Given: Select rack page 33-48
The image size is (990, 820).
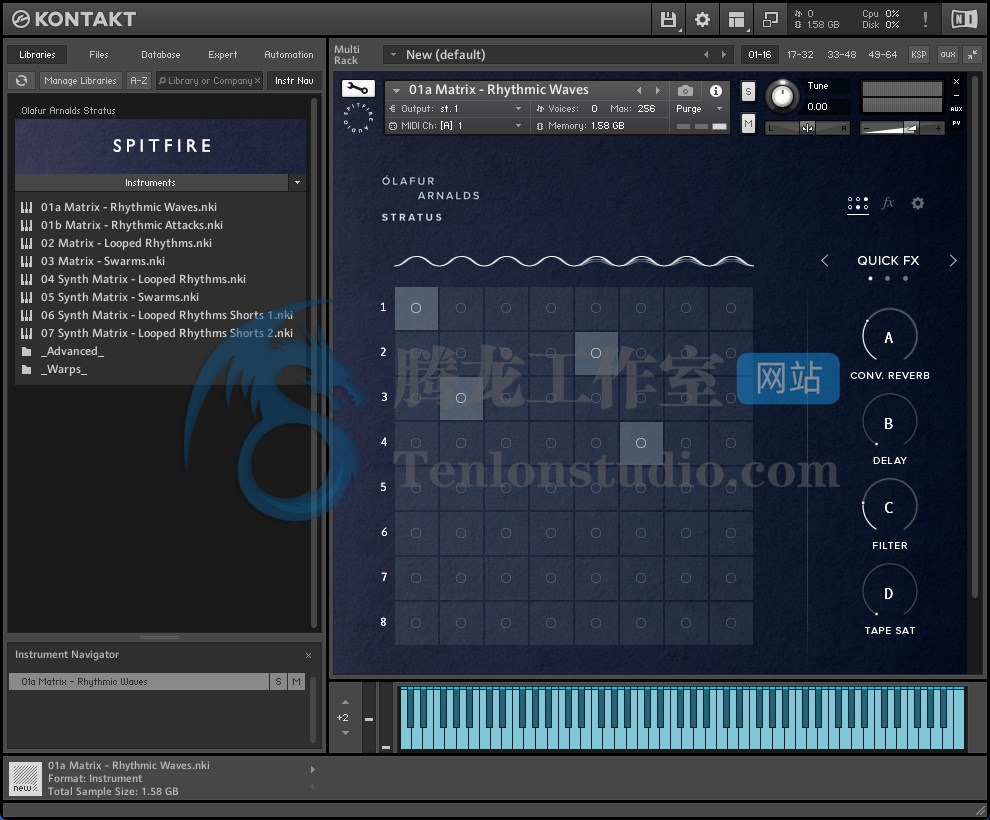Looking at the screenshot, I should point(841,55).
